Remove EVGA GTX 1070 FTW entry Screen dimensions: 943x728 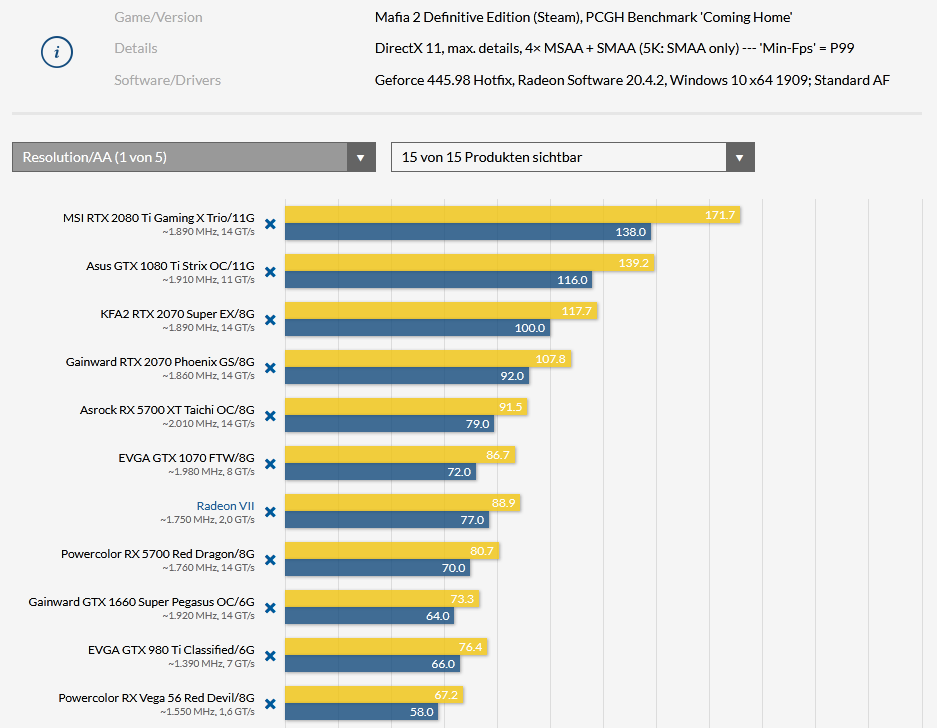pos(271,464)
